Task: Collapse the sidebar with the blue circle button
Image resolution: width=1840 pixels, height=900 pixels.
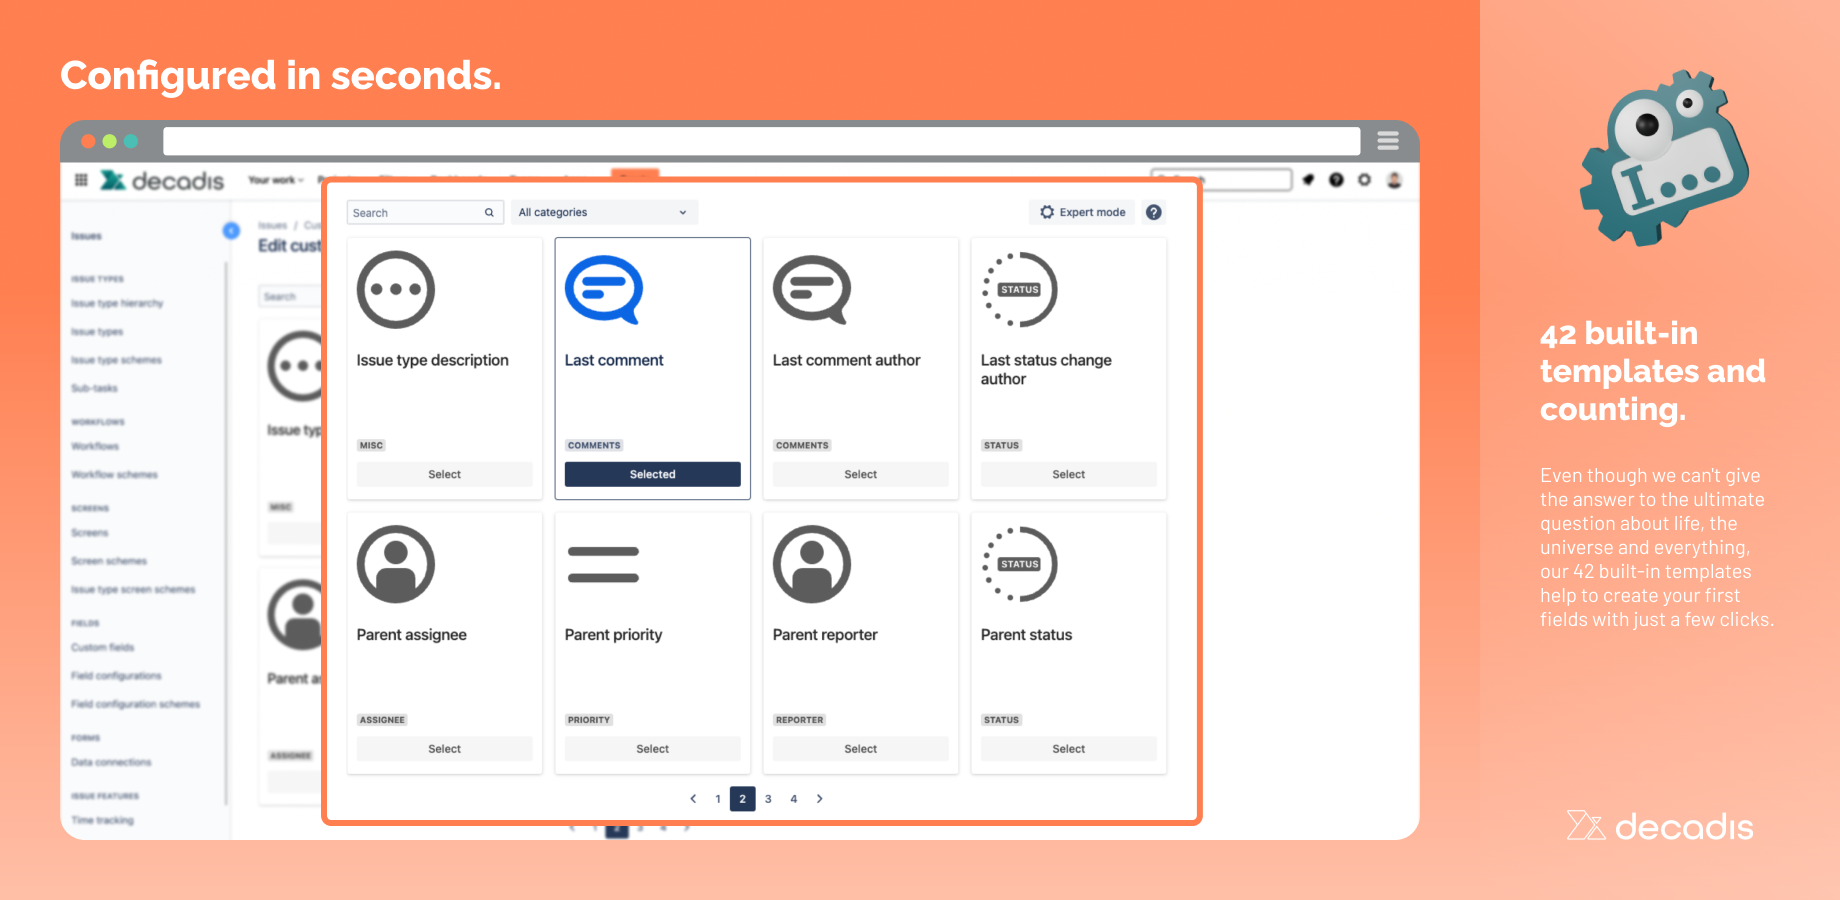Action: click(x=231, y=231)
